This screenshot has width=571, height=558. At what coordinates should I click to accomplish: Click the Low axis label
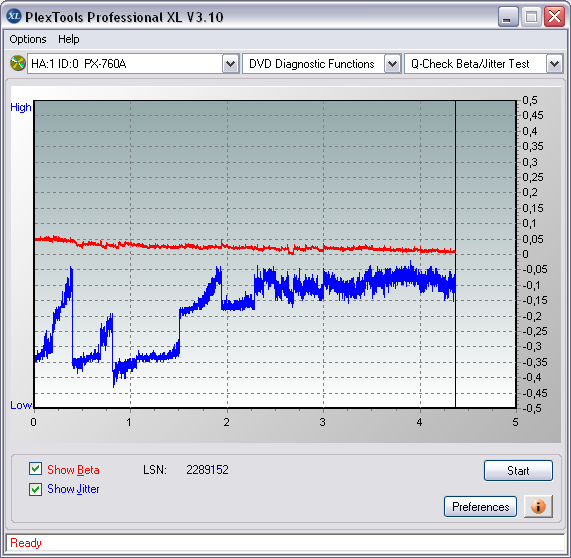(21, 405)
